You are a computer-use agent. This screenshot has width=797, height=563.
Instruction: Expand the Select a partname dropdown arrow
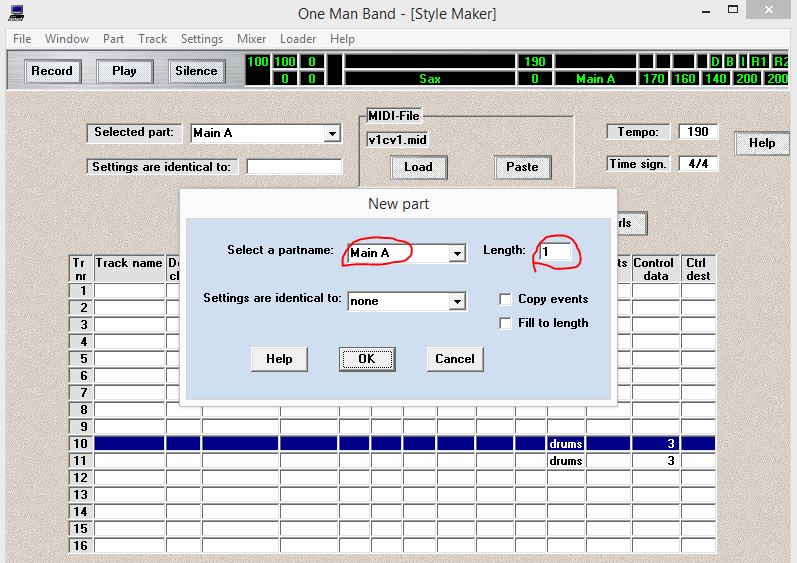click(x=457, y=253)
